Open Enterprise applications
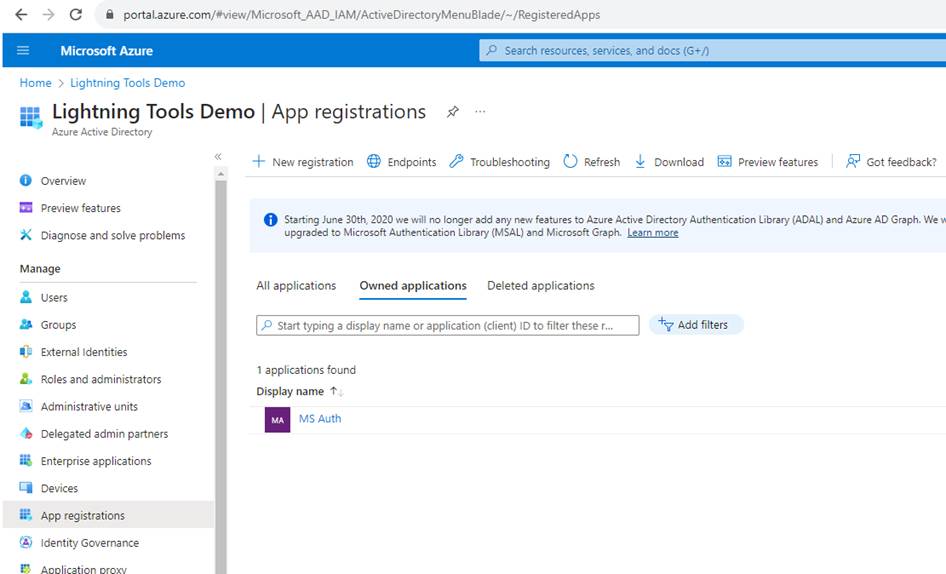Screen dimensions: 946x574 pos(96,461)
